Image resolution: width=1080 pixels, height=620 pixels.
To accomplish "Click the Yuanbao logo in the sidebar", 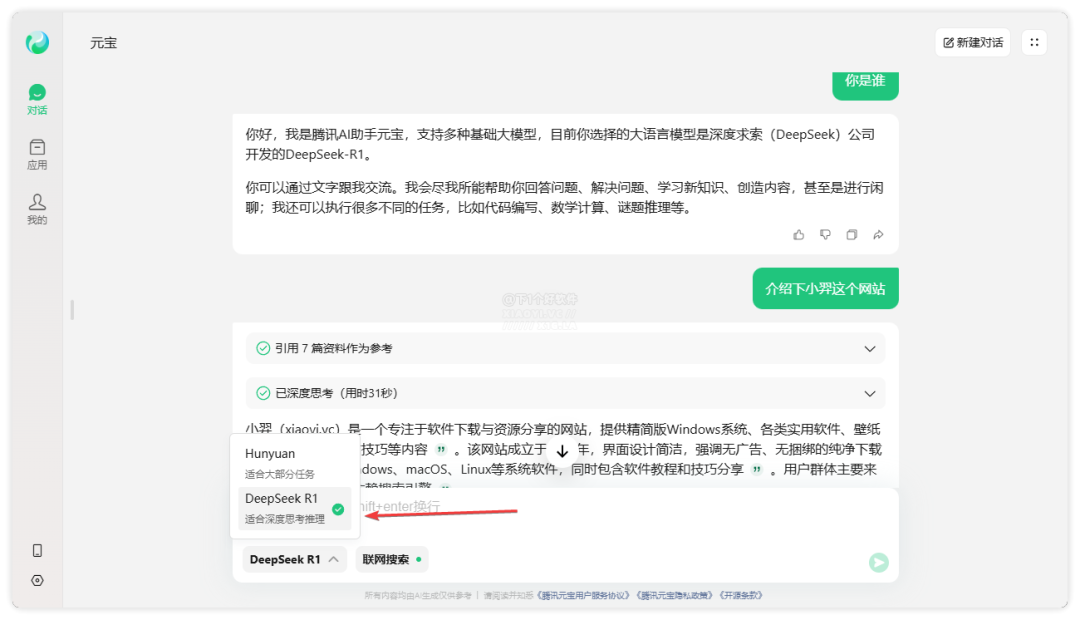I will pos(37,43).
